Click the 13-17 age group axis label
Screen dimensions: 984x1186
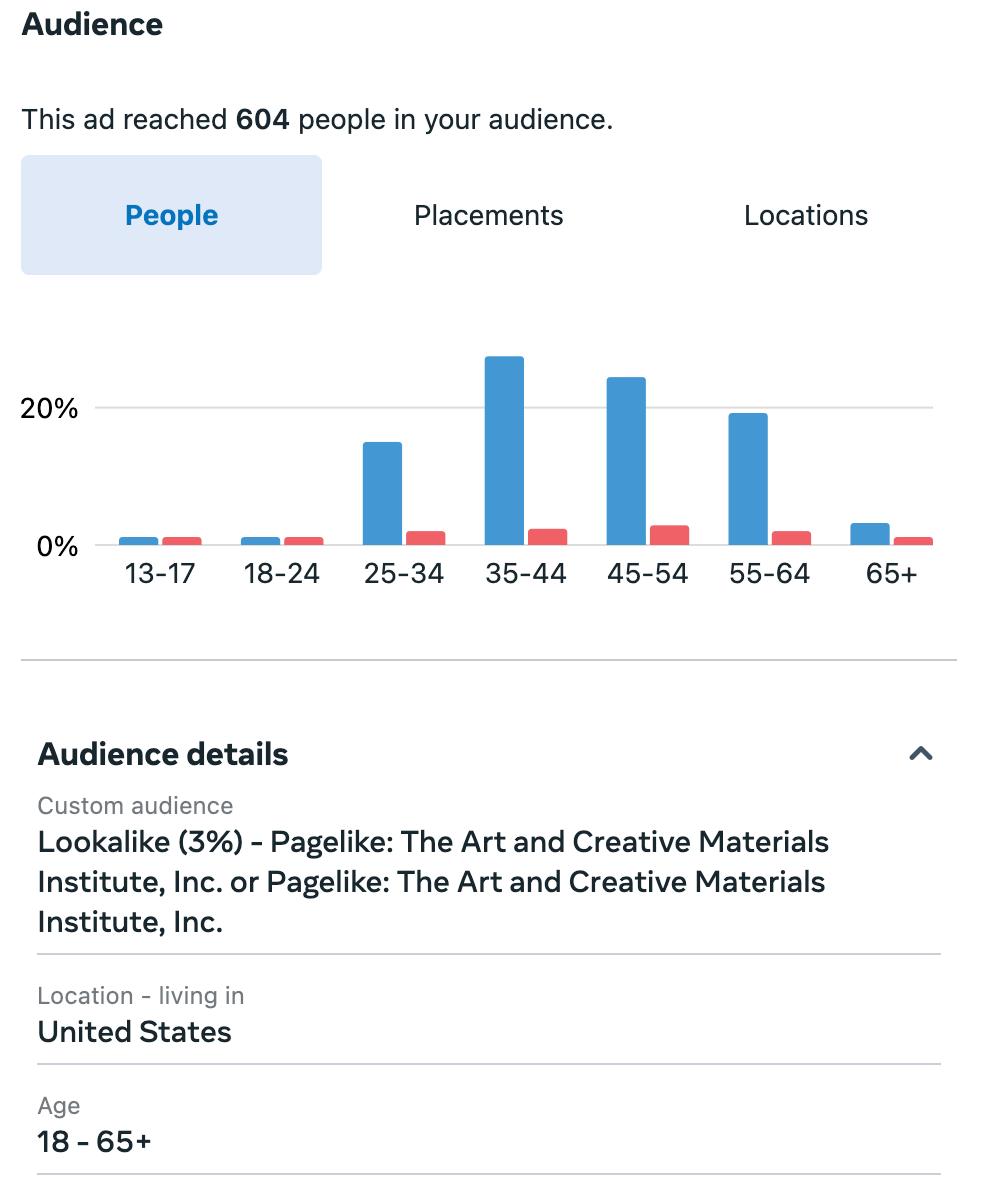[x=160, y=574]
